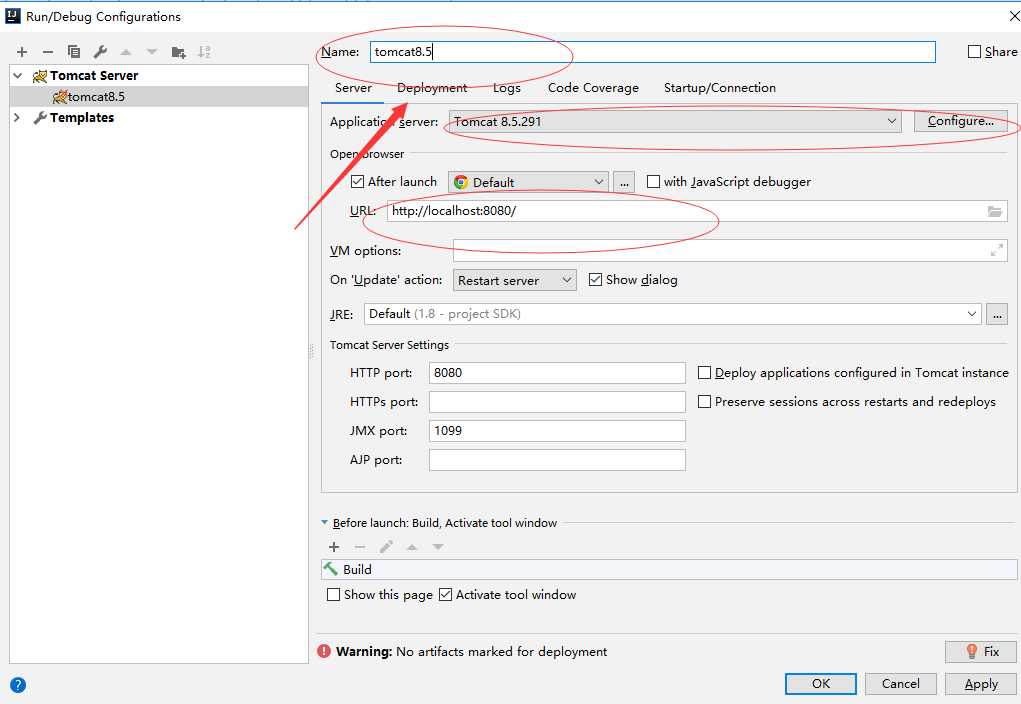Edit the before launch task pencil icon

(386, 547)
